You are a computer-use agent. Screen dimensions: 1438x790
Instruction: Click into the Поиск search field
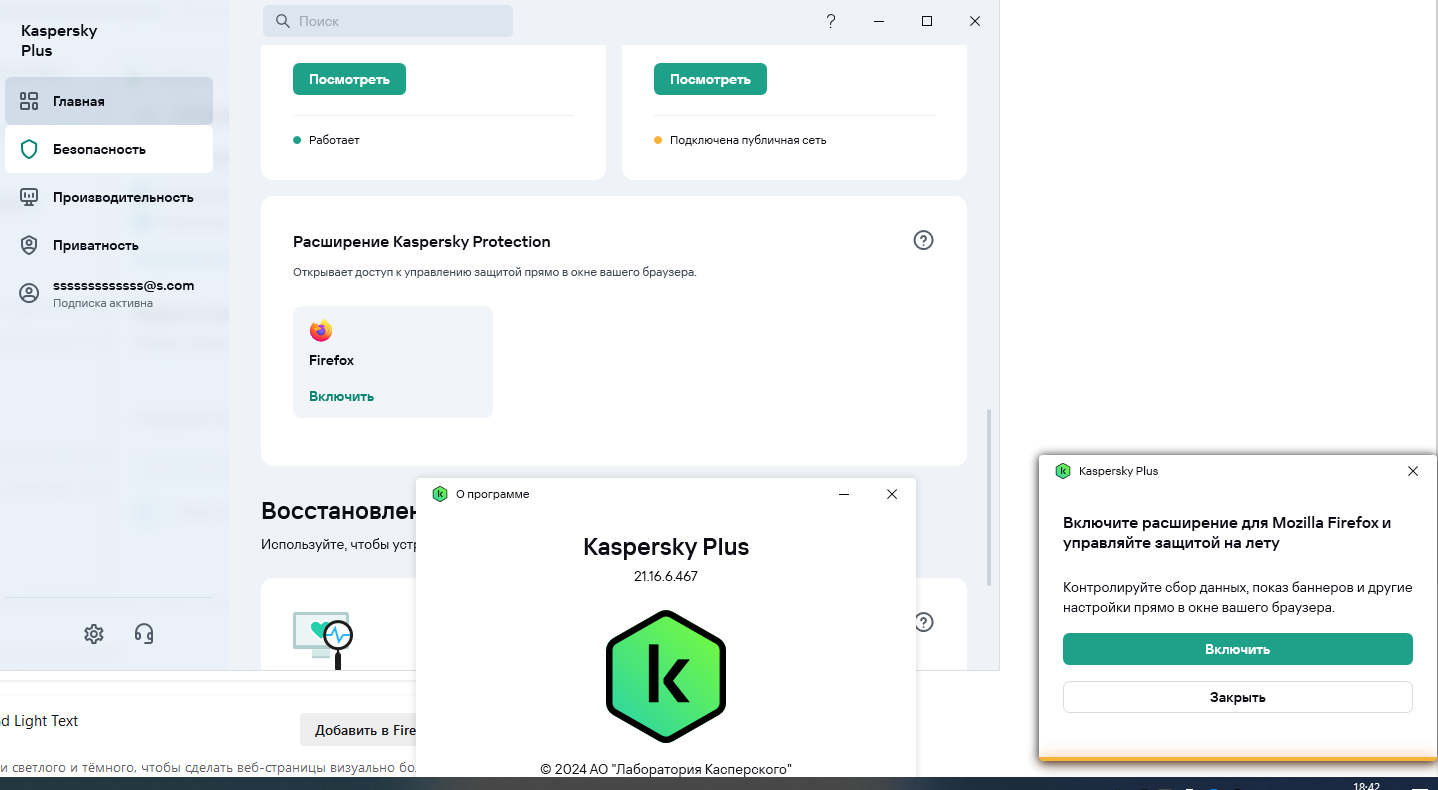[x=388, y=21]
